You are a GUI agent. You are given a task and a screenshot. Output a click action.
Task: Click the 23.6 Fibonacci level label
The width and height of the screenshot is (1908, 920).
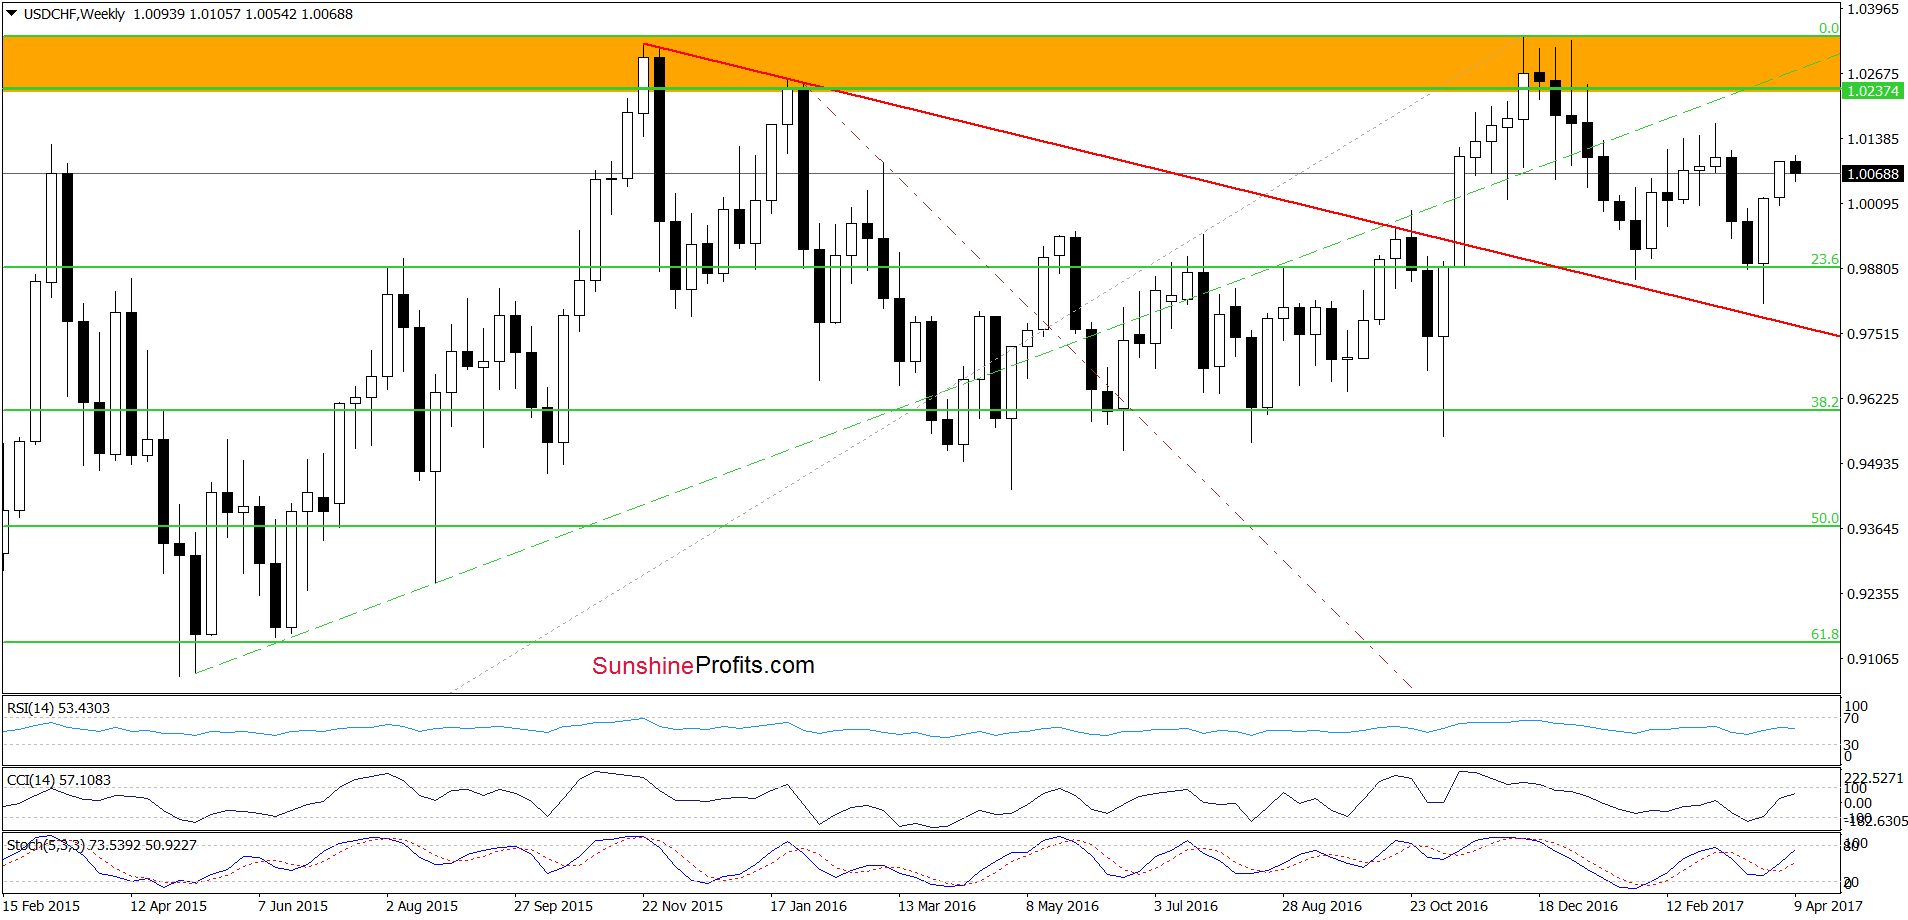1824,259
